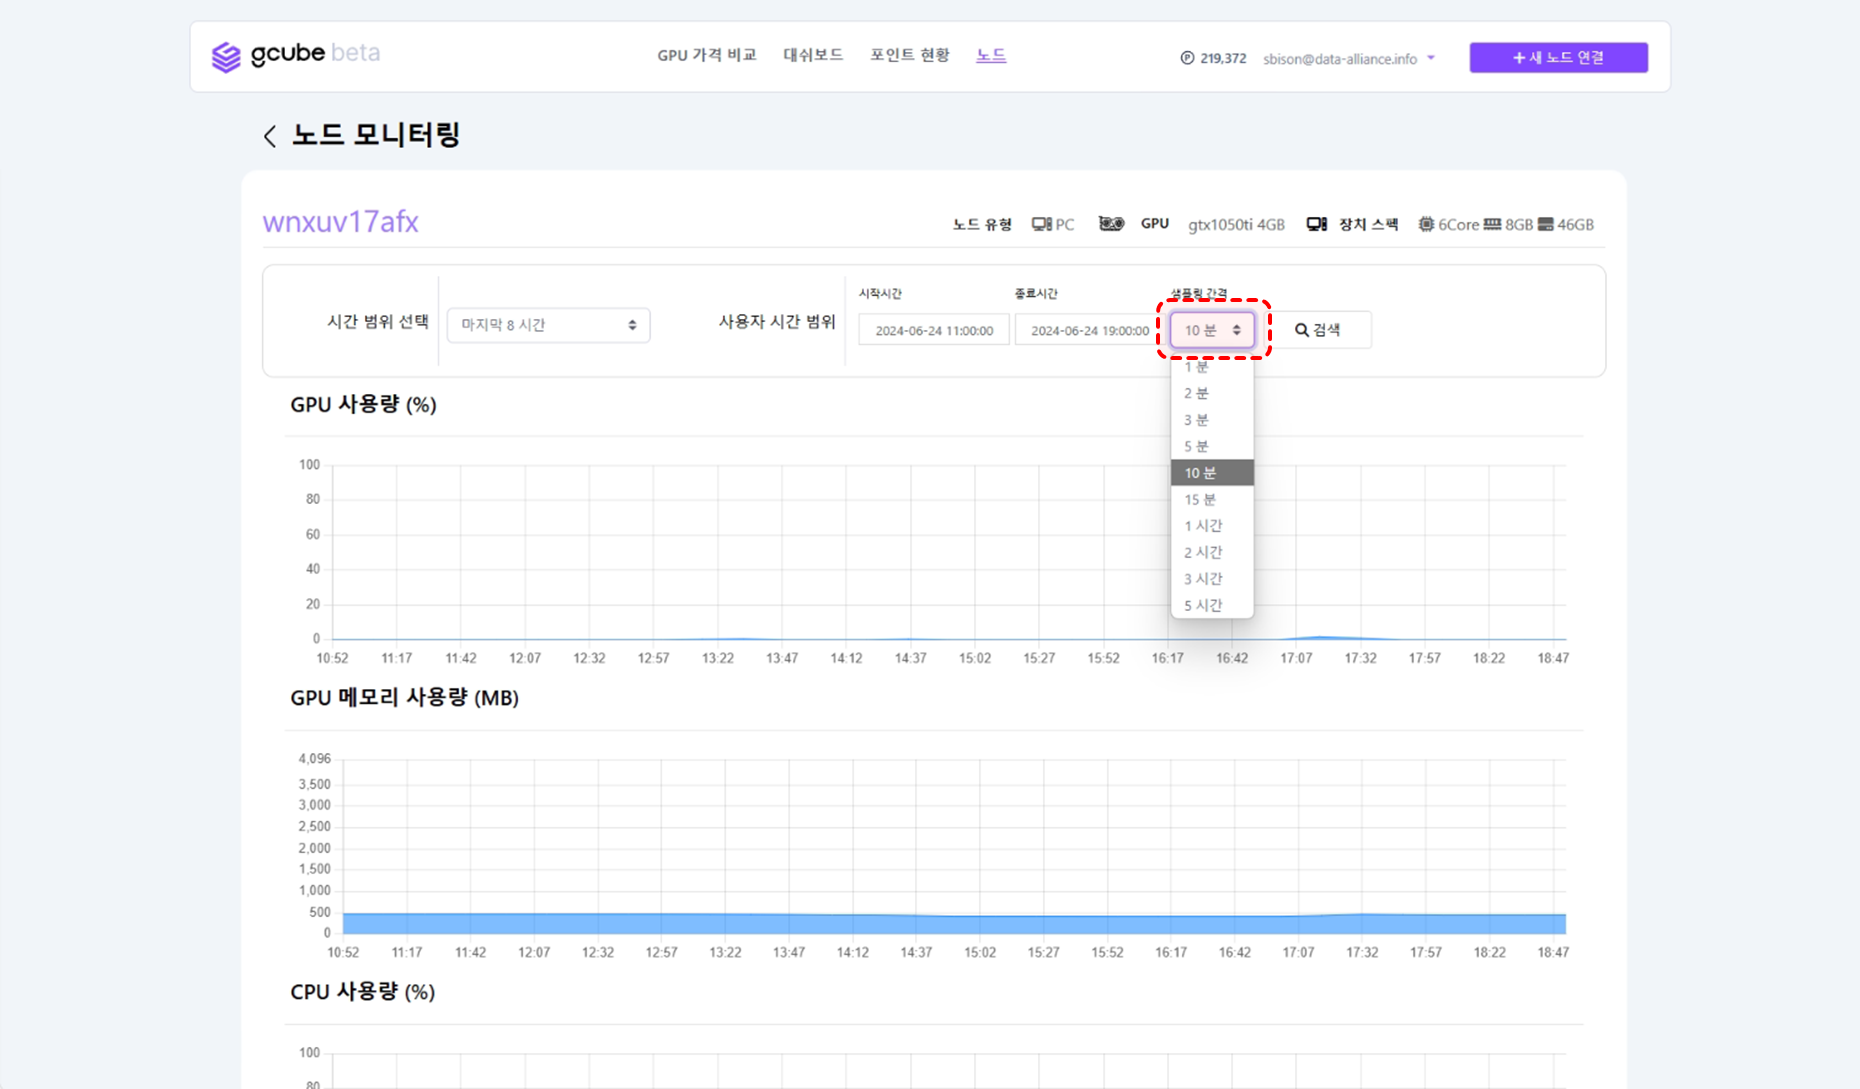This screenshot has width=1860, height=1089.
Task: Select the 1 분 sampling option
Action: [x=1212, y=367]
